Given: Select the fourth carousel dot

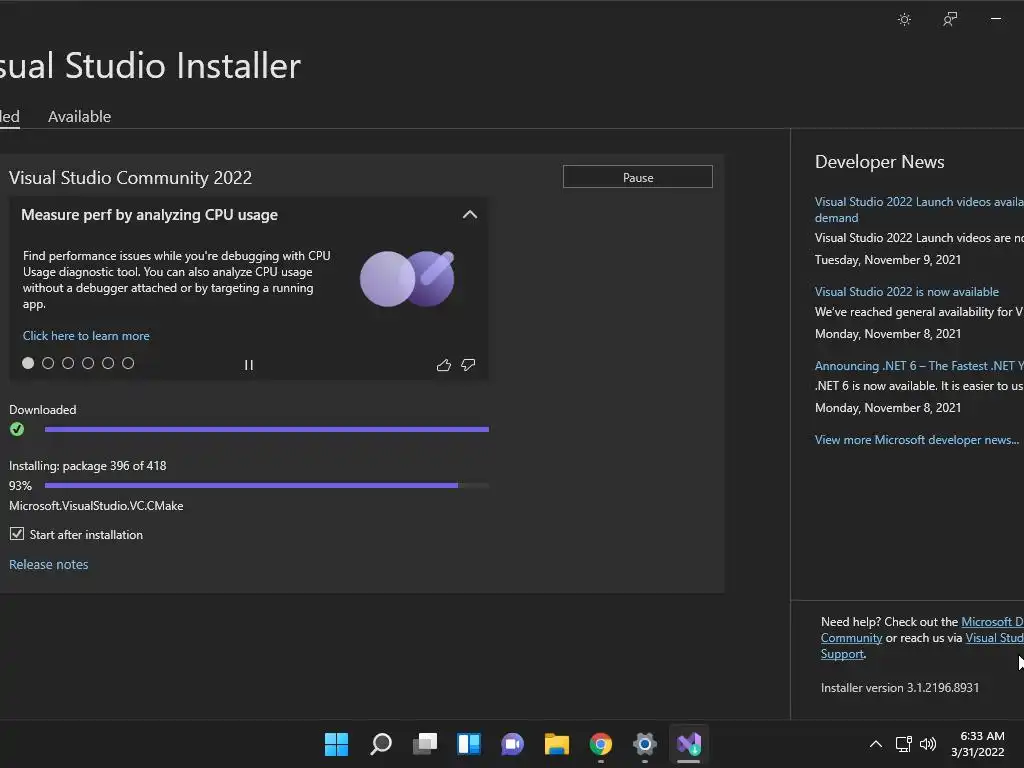Looking at the screenshot, I should tap(88, 363).
